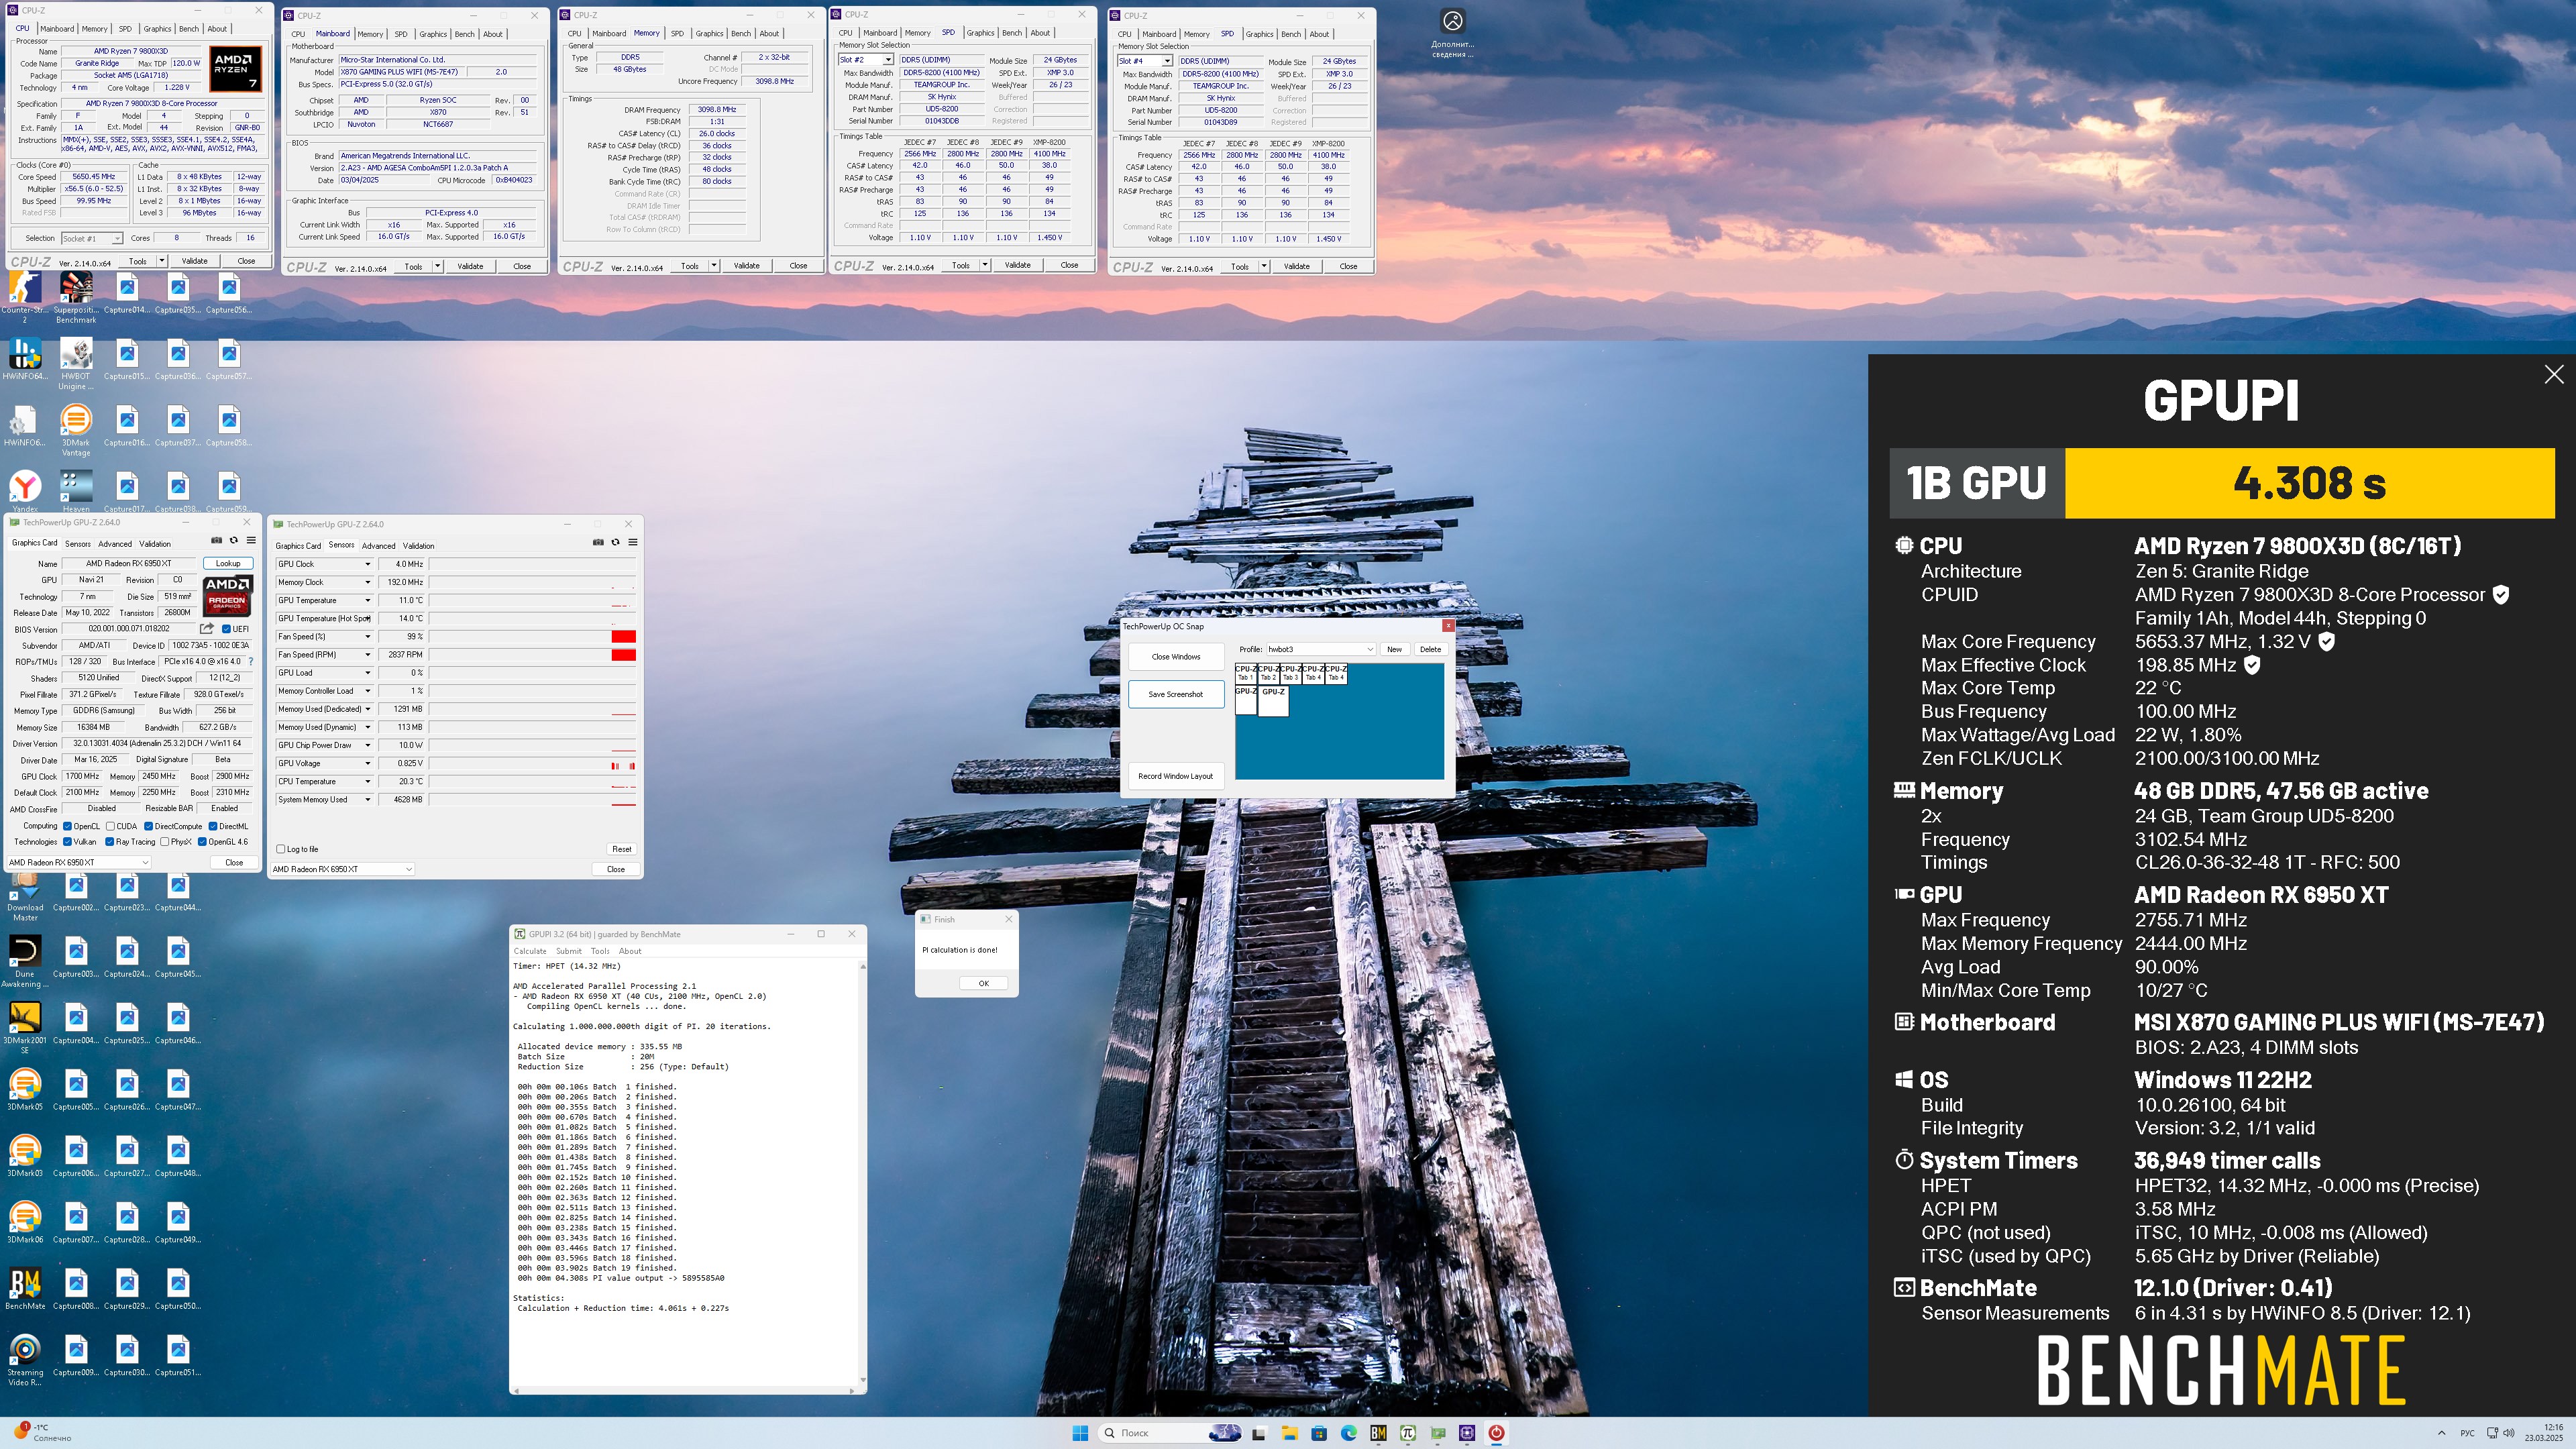The width and height of the screenshot is (2576, 1449).
Task: Open Calculate menu in GPUPI
Action: [x=530, y=951]
